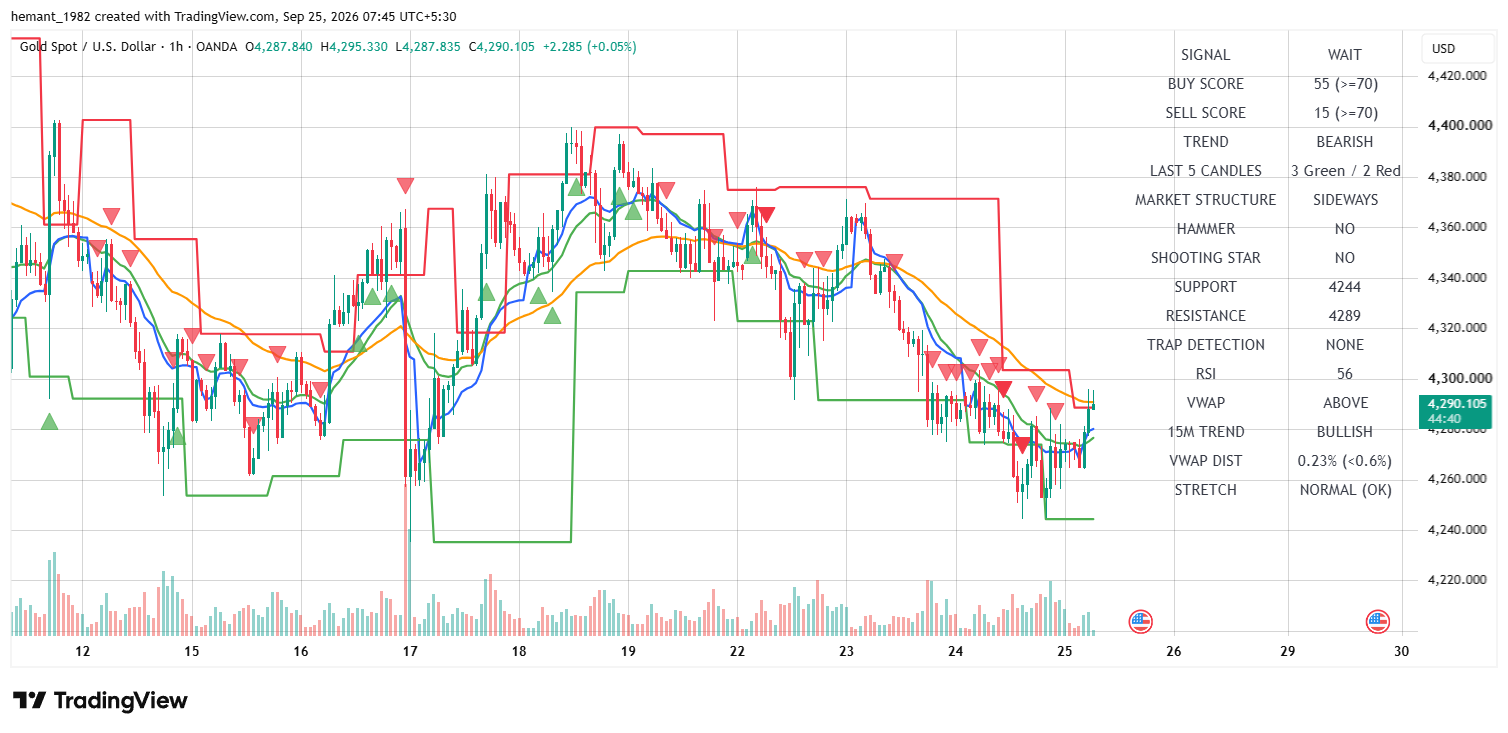Screen dimensions: 1508x733
Task: Click the BULLISH value in the 15M TREND row
Action: (x=1345, y=432)
